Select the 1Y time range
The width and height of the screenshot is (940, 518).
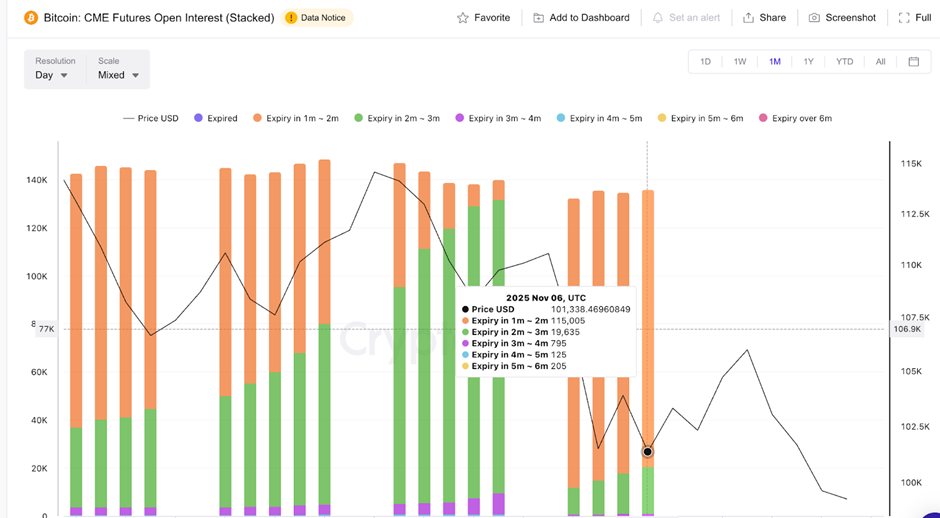click(x=808, y=62)
